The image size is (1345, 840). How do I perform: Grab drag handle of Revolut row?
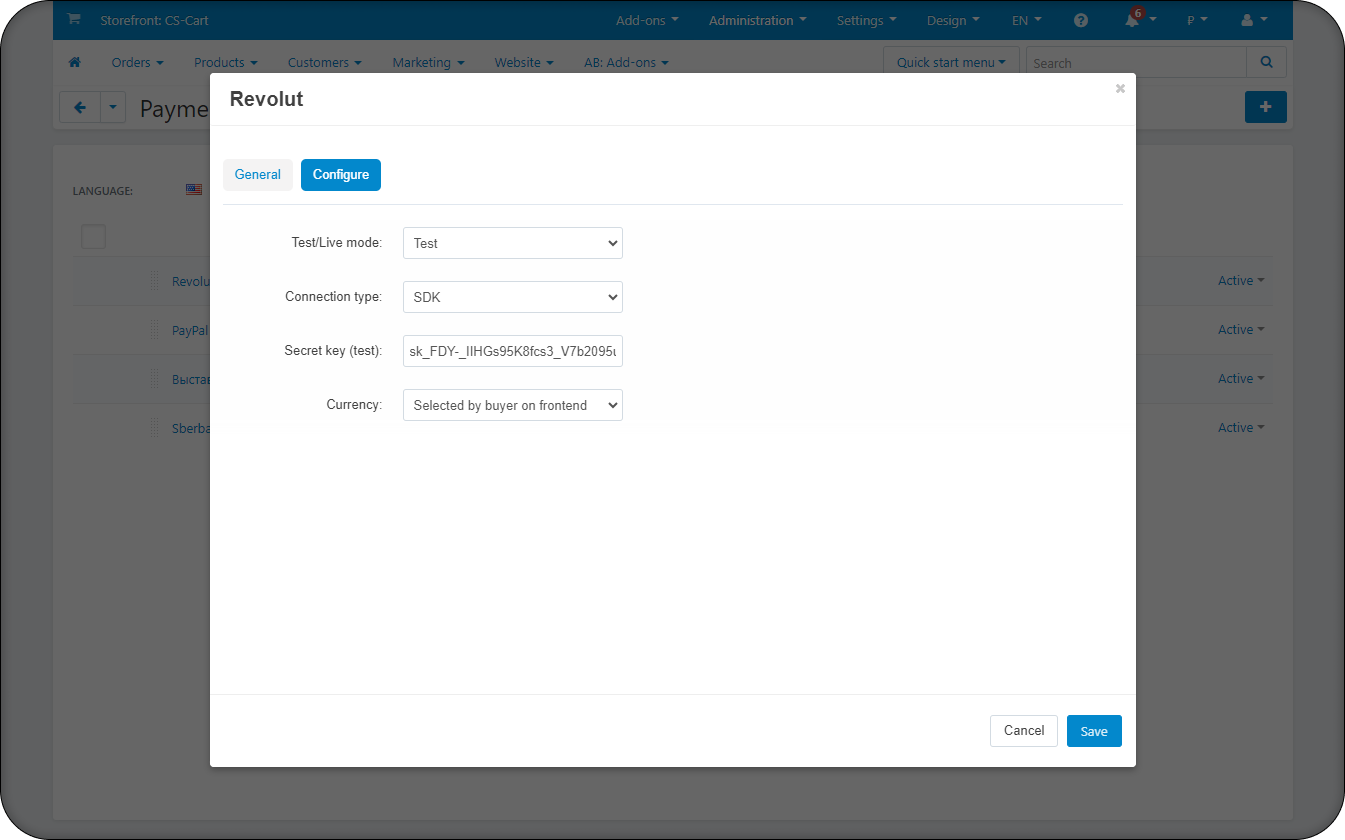coord(154,281)
